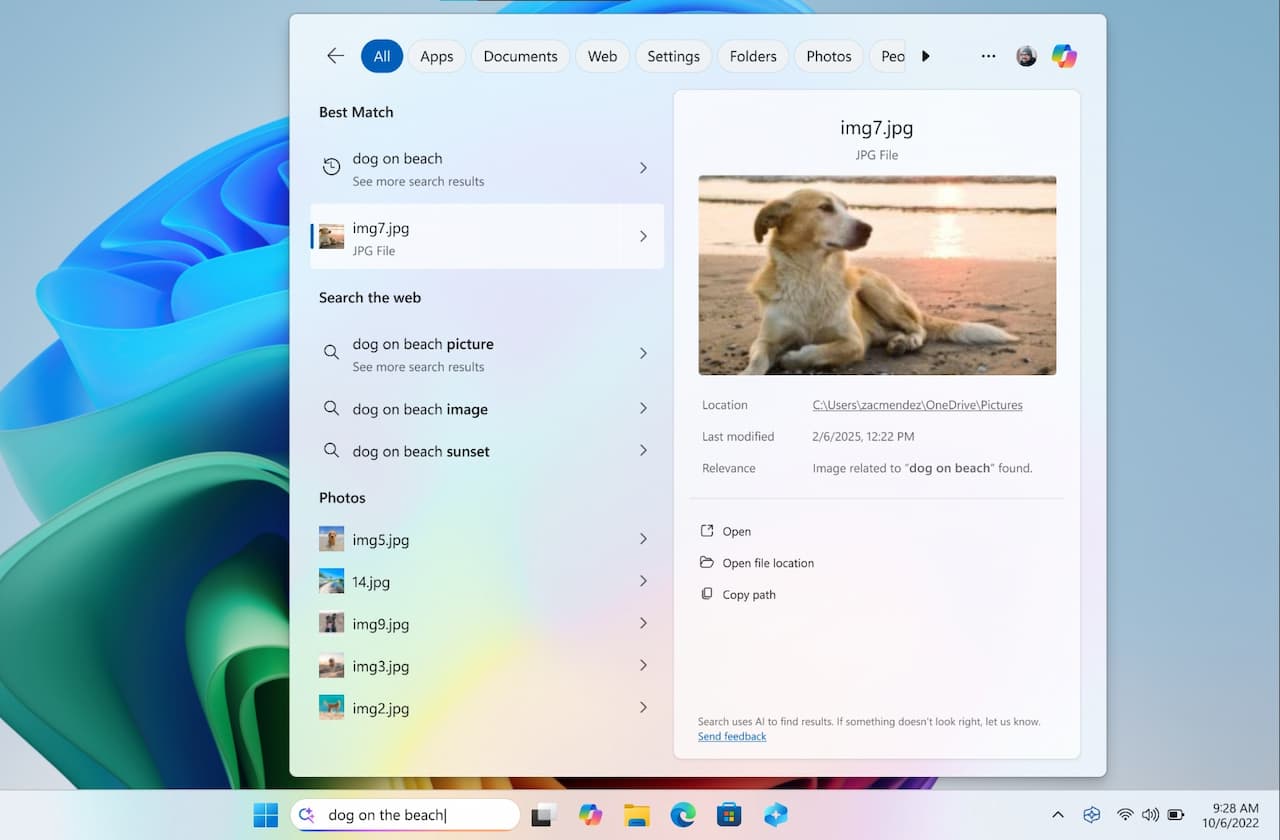The image size is (1280, 840).
Task: Expand dog on beach sunset suggestion
Action: pyautogui.click(x=643, y=451)
